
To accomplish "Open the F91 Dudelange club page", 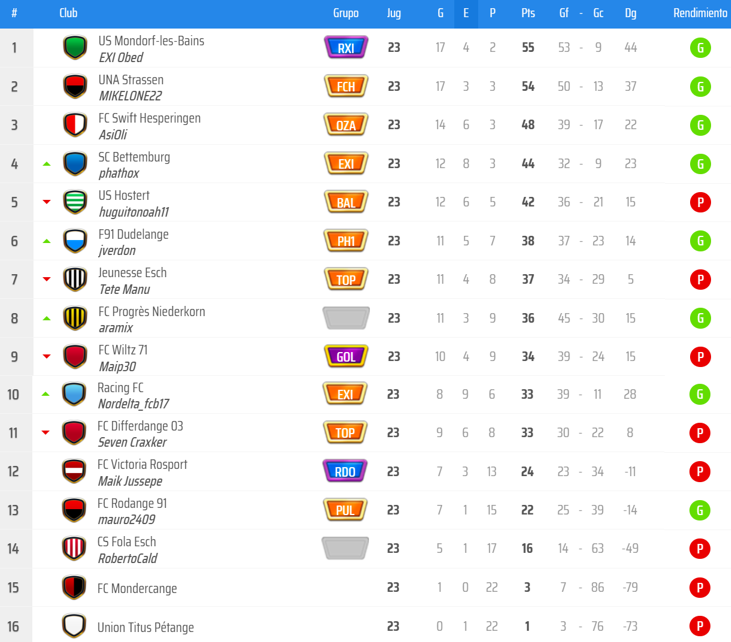I will pyautogui.click(x=133, y=234).
